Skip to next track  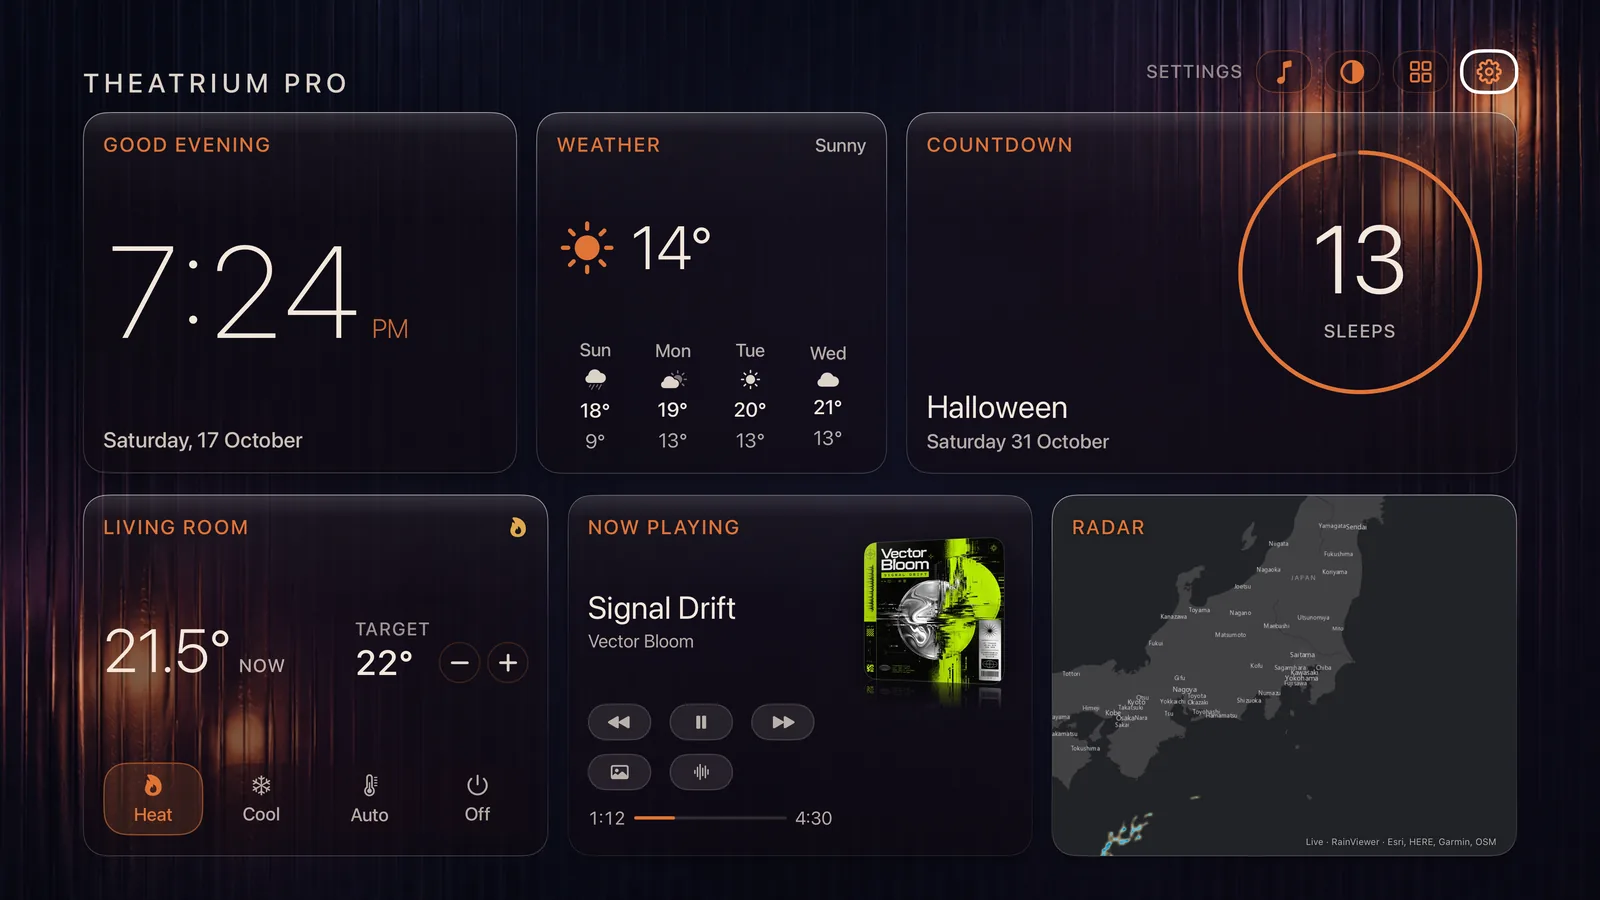coord(783,722)
